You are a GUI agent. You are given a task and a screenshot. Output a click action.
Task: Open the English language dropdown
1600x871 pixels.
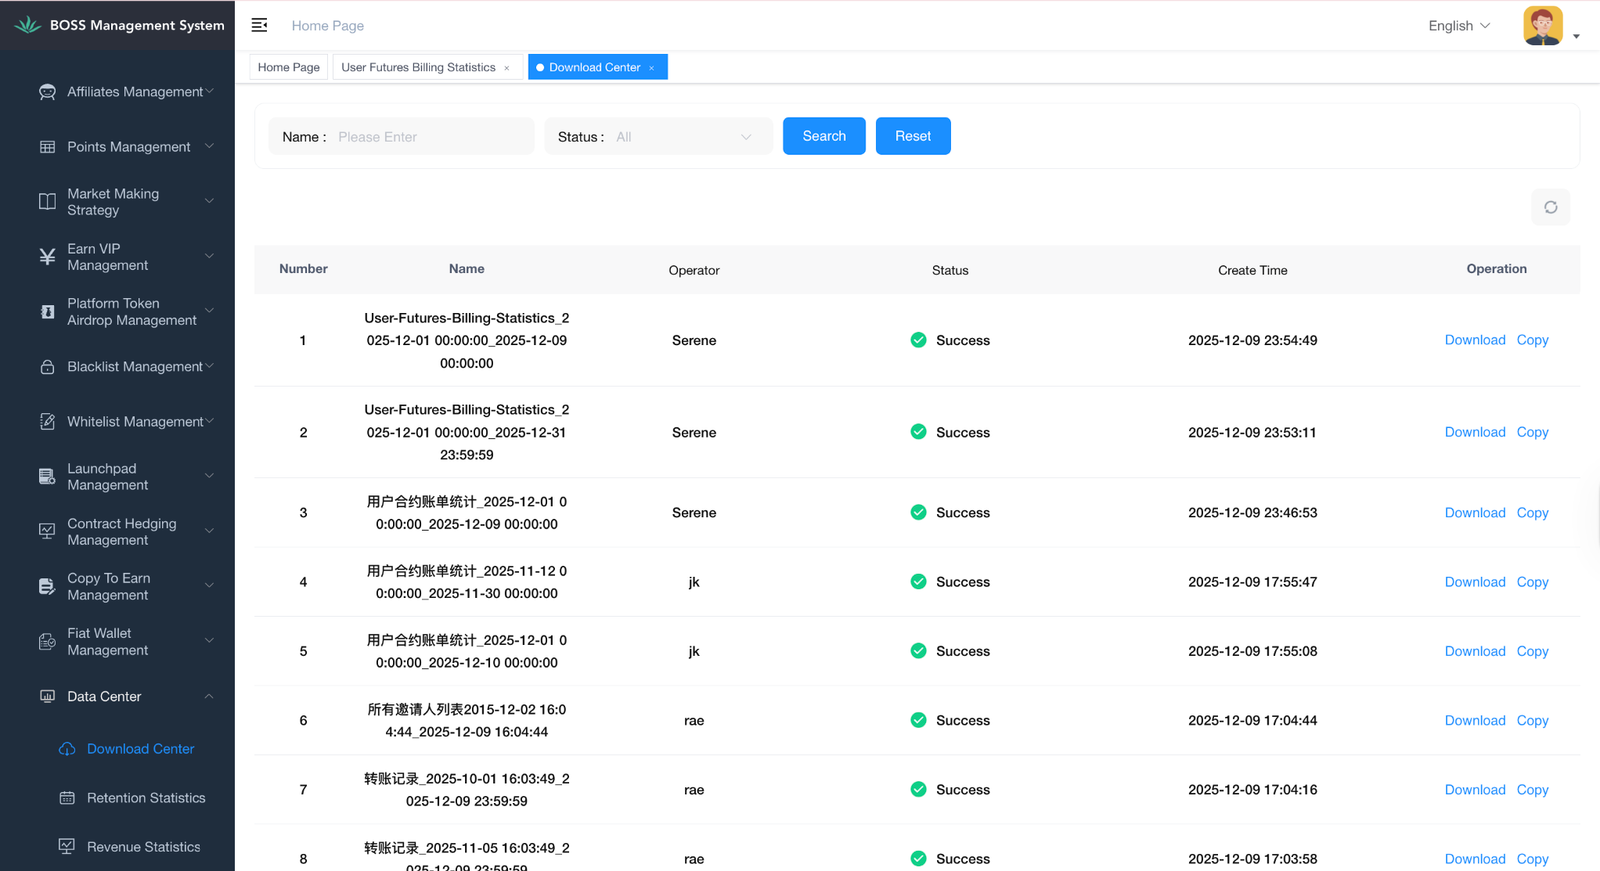[1458, 26]
